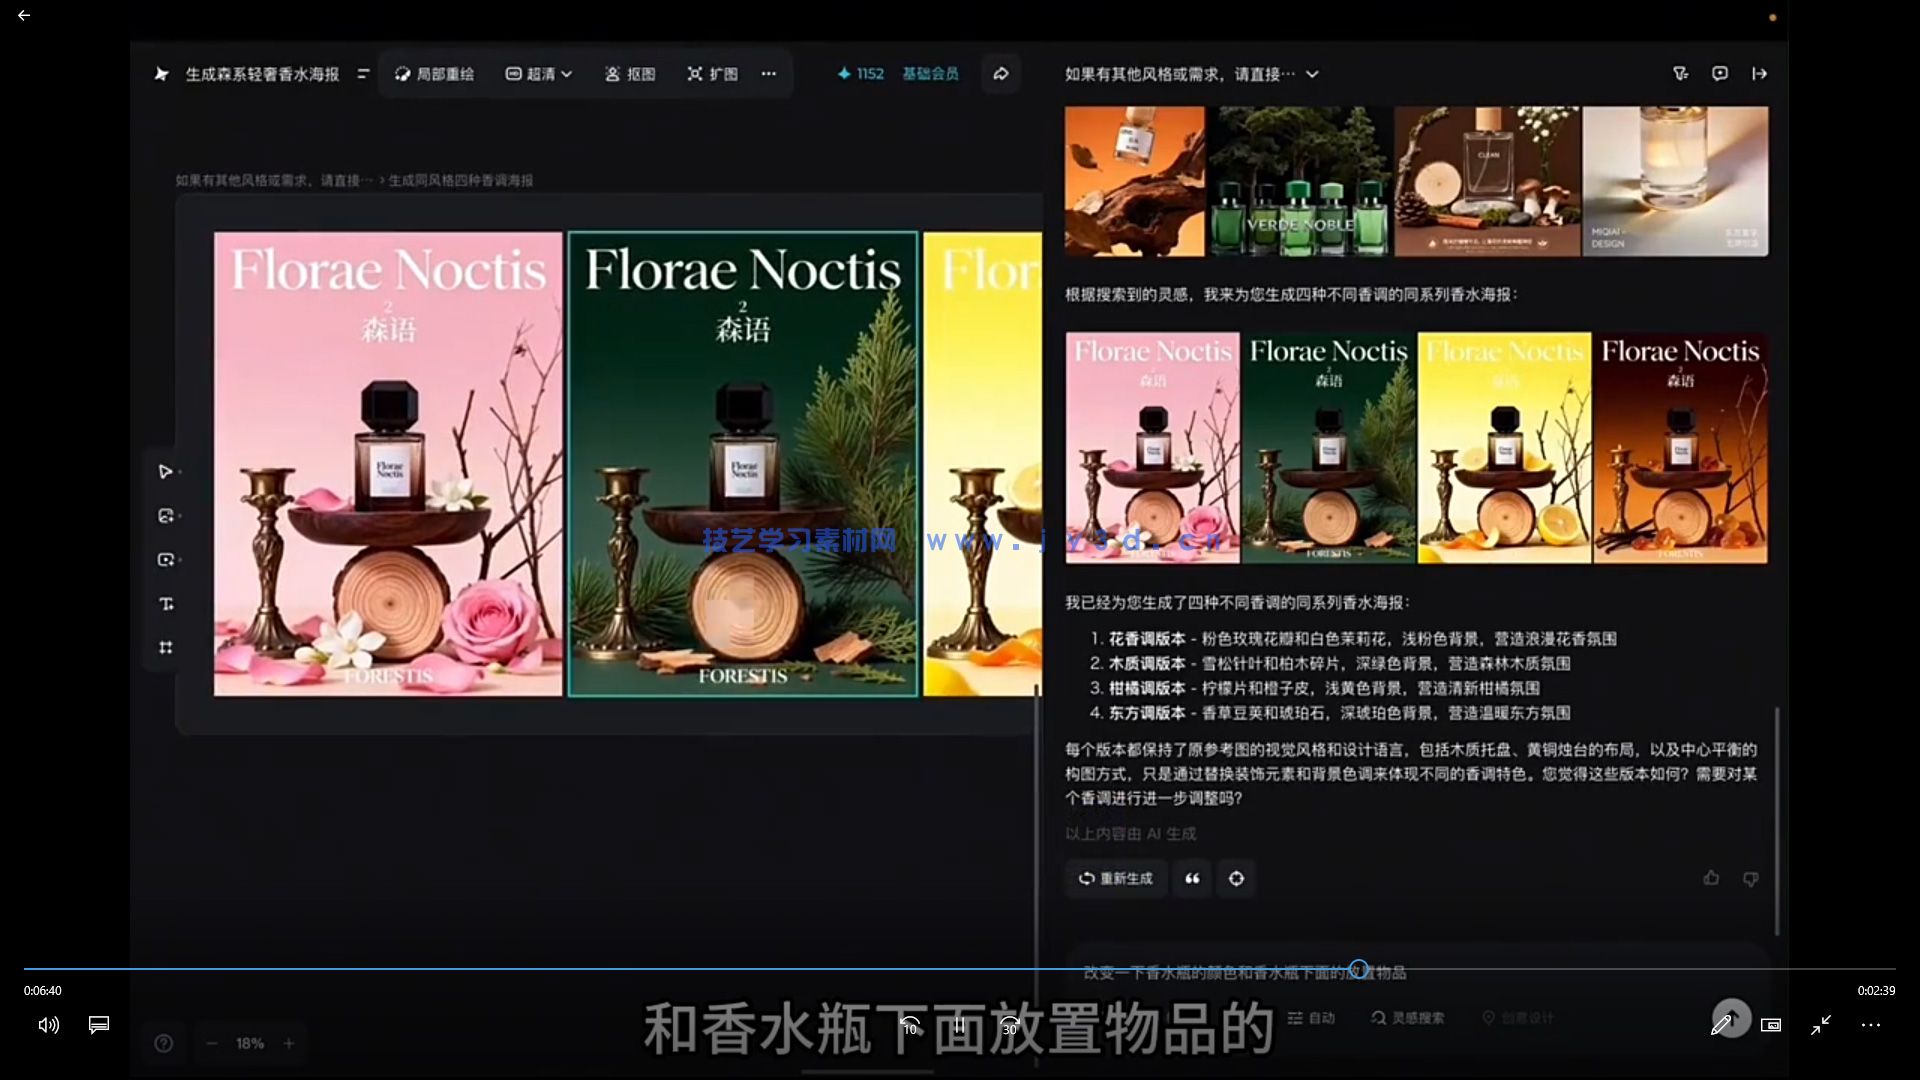Click the 基础会员 membership label
The image size is (1920, 1080).
929,73
